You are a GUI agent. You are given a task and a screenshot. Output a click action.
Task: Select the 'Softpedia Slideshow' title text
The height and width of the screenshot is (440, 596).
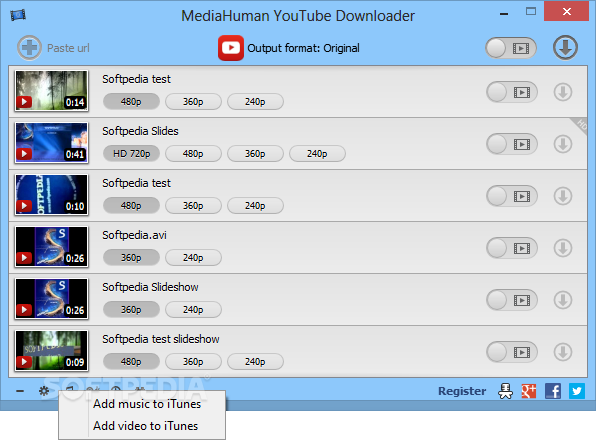click(x=150, y=287)
